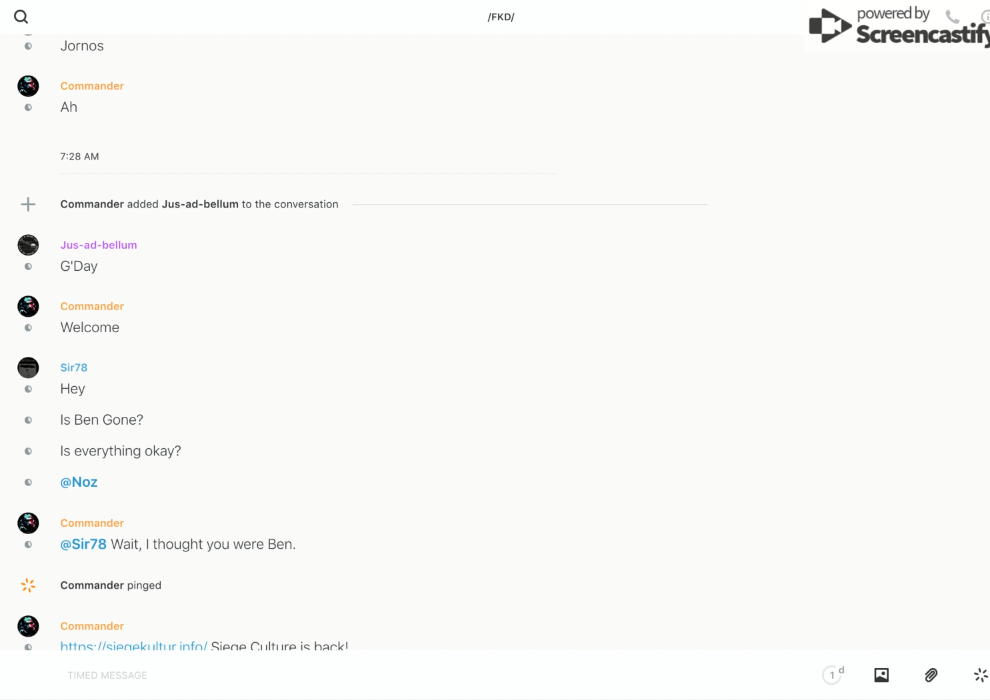Click Commander's name above the "Ah" message

(x=92, y=86)
